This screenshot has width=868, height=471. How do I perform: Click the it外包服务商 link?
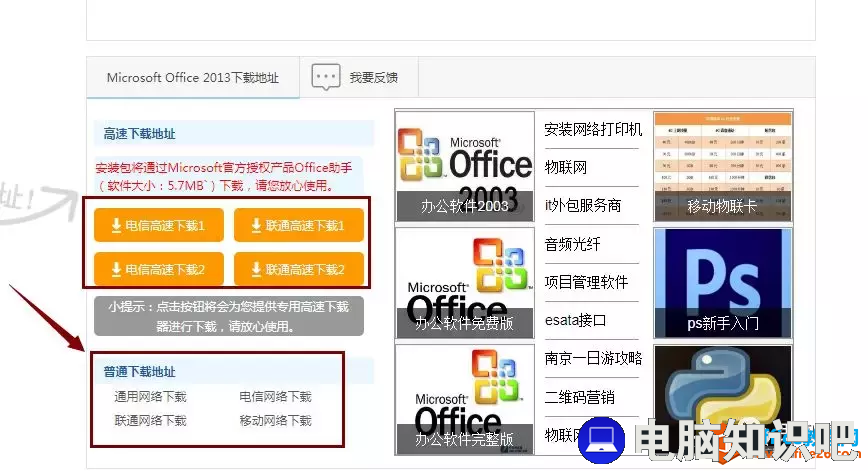pyautogui.click(x=583, y=206)
